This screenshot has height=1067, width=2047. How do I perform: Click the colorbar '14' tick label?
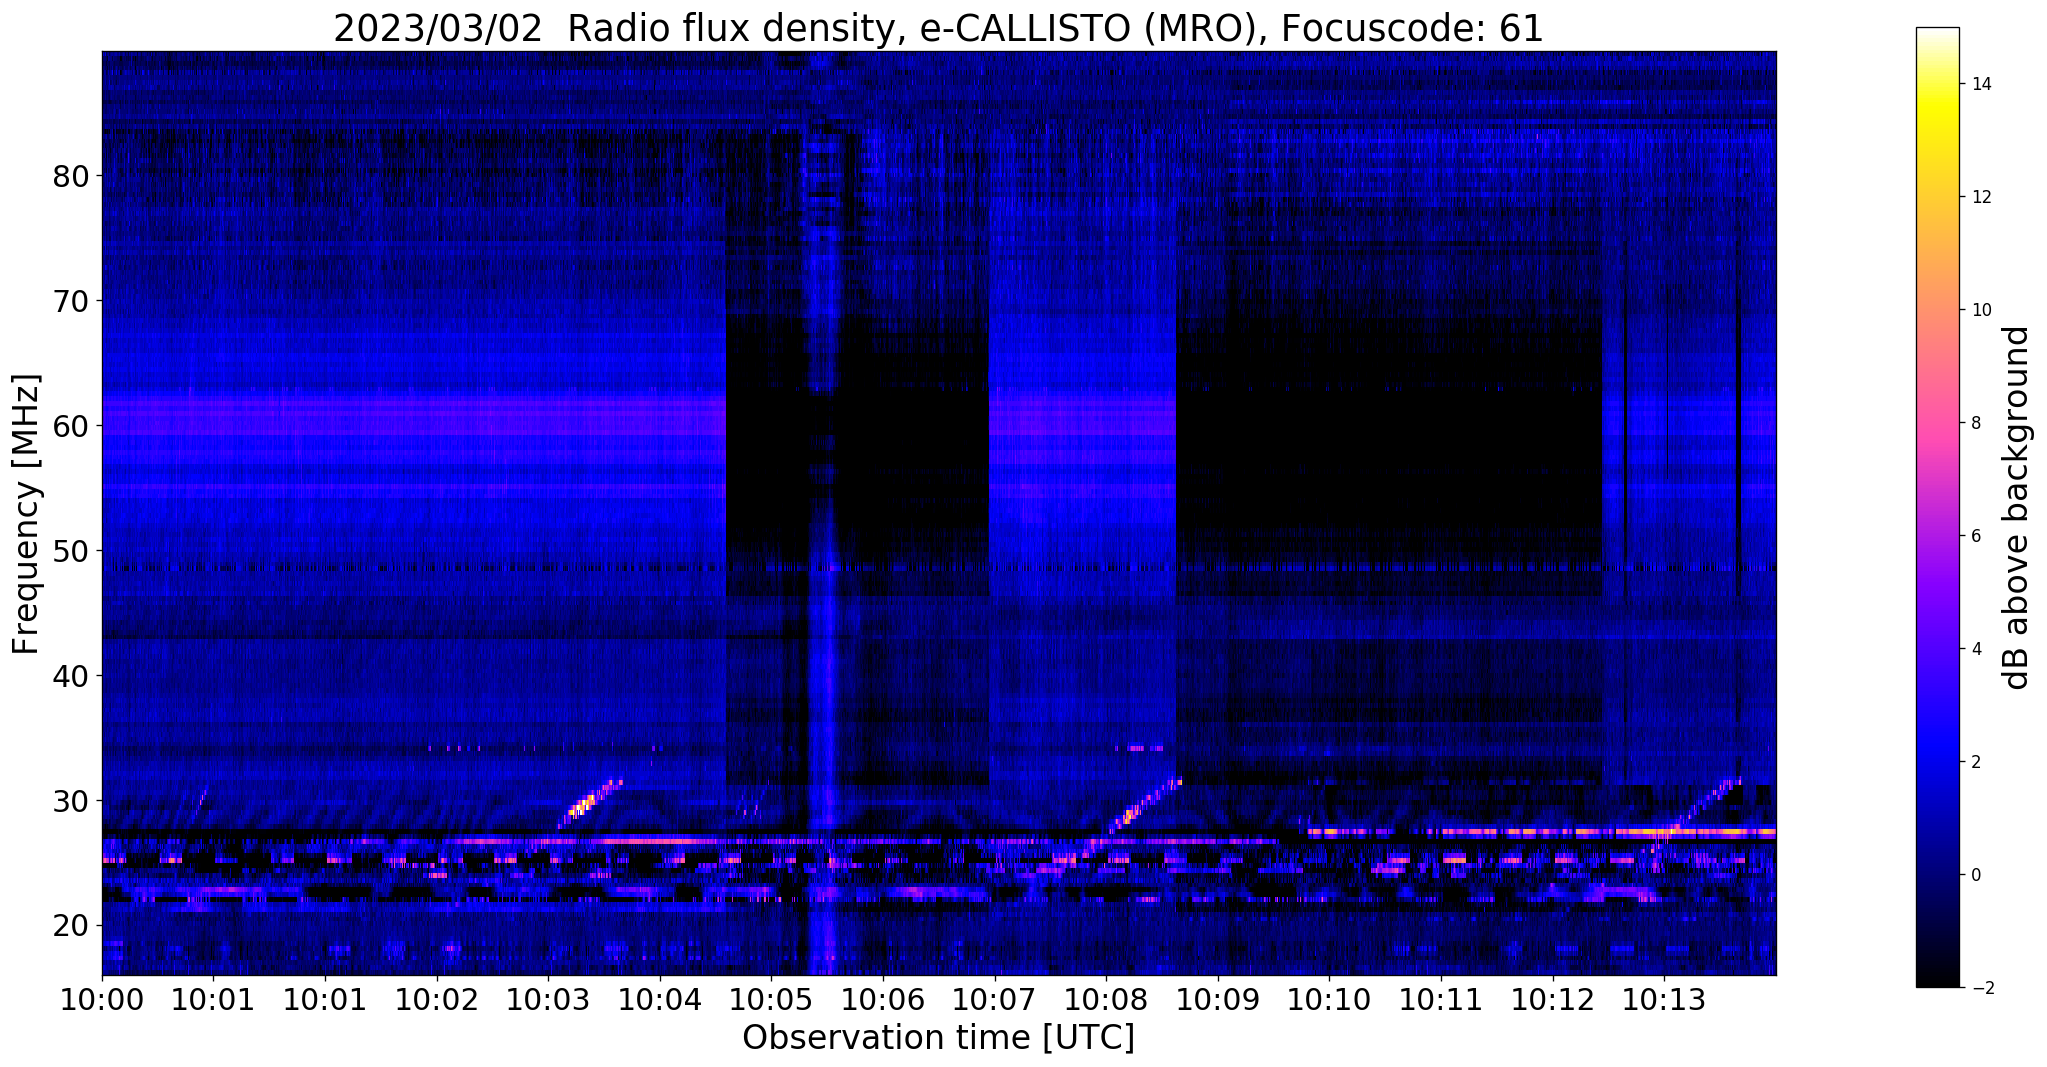tap(1980, 84)
